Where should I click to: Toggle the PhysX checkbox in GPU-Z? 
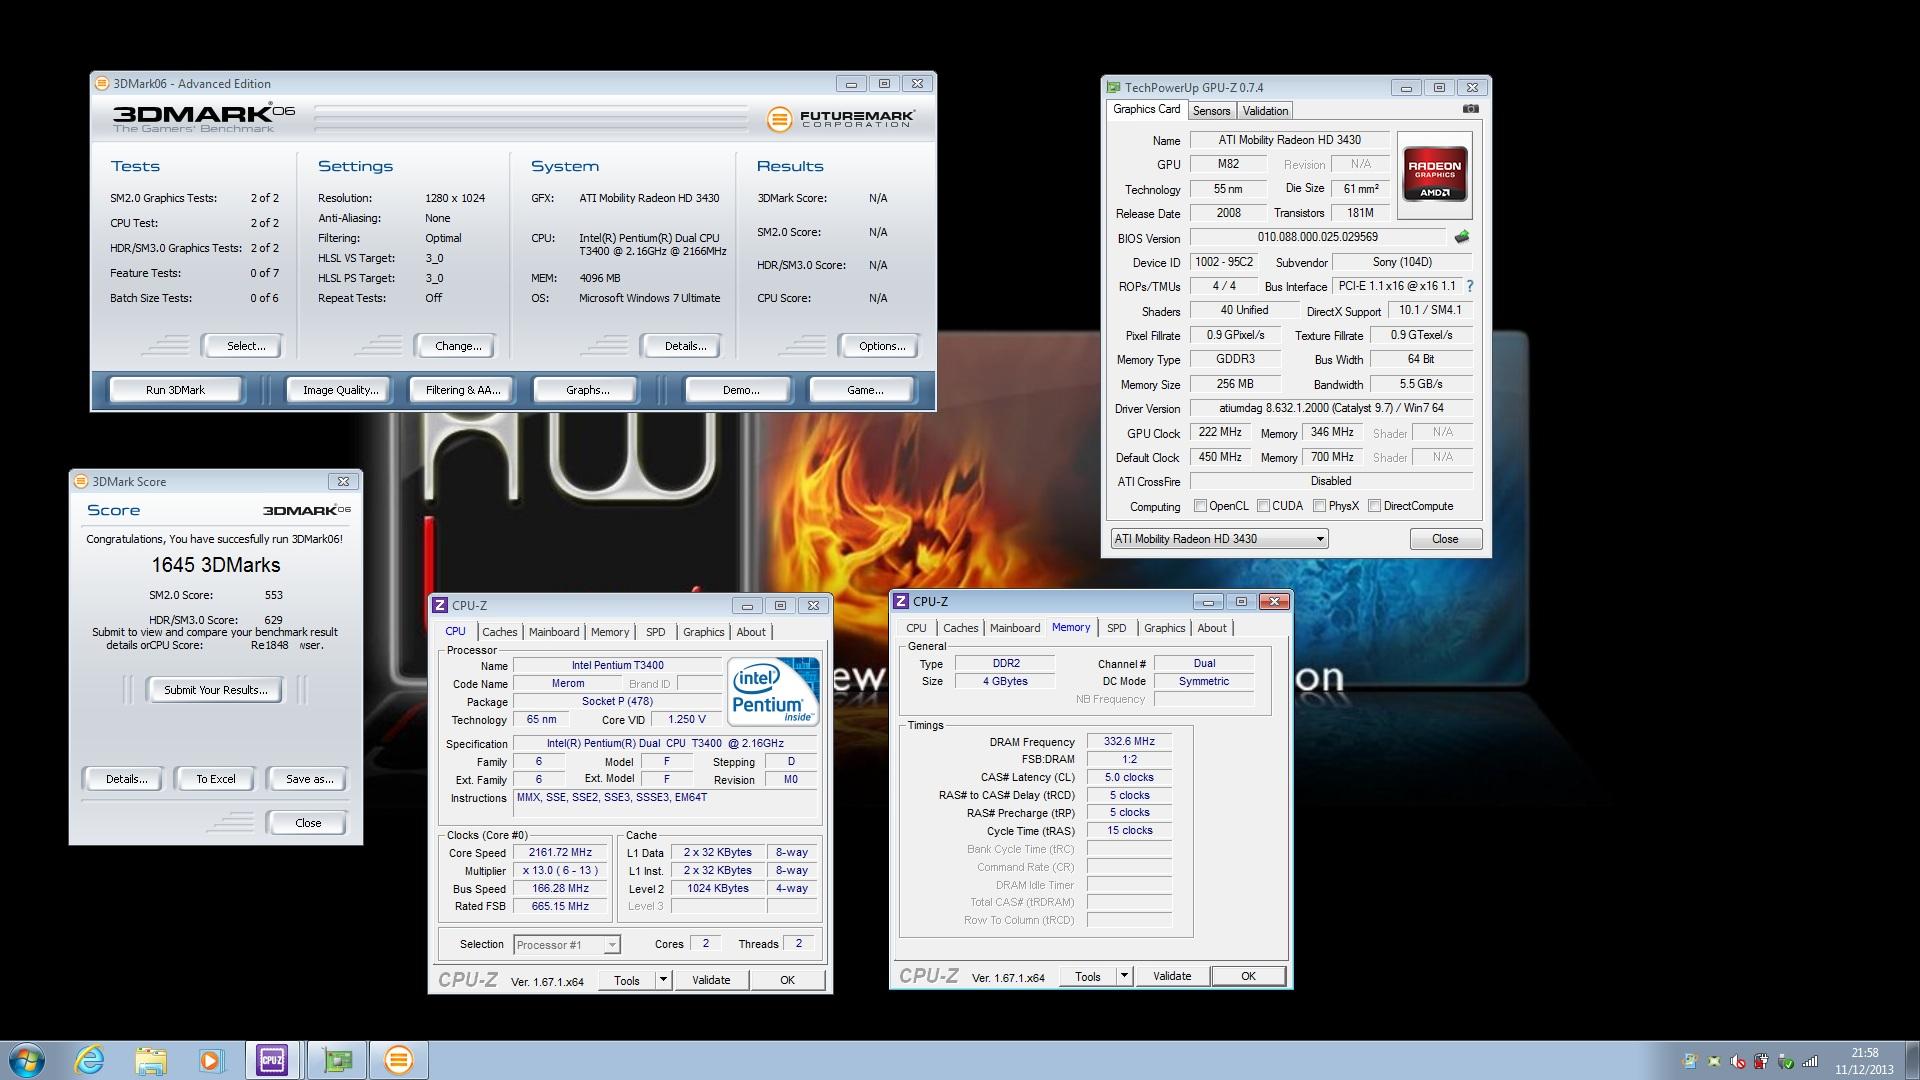1319,506
